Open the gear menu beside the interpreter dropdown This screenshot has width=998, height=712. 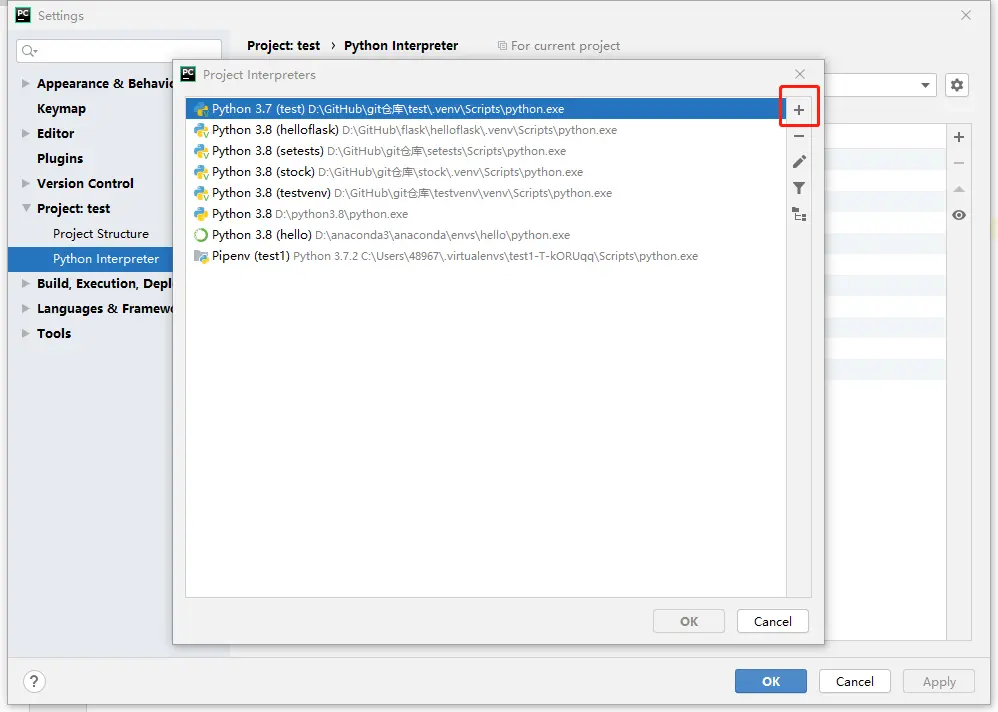coord(957,85)
